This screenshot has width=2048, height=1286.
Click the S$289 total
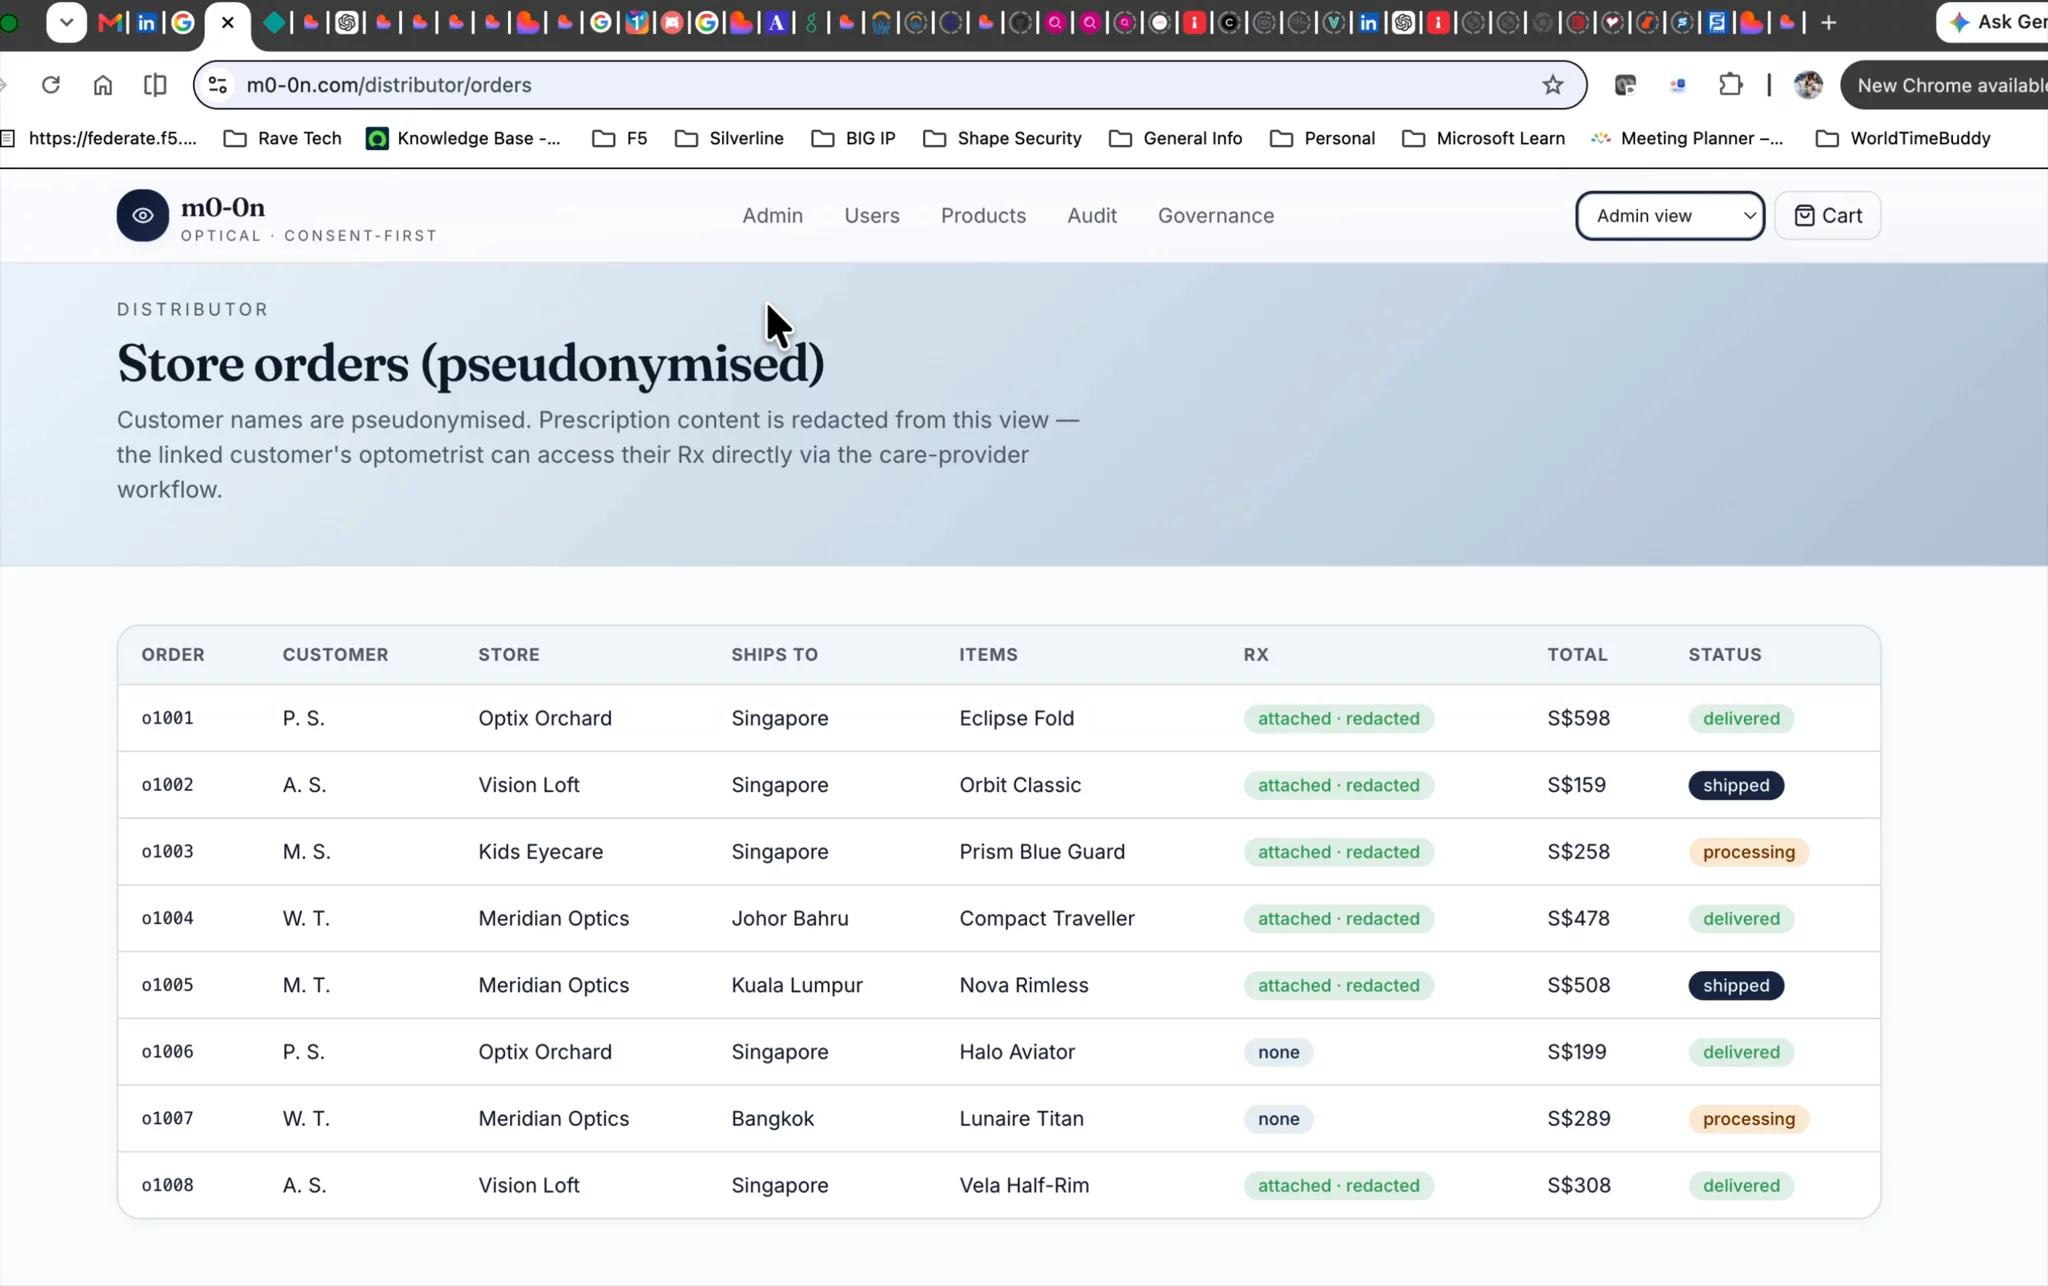pos(1578,1118)
